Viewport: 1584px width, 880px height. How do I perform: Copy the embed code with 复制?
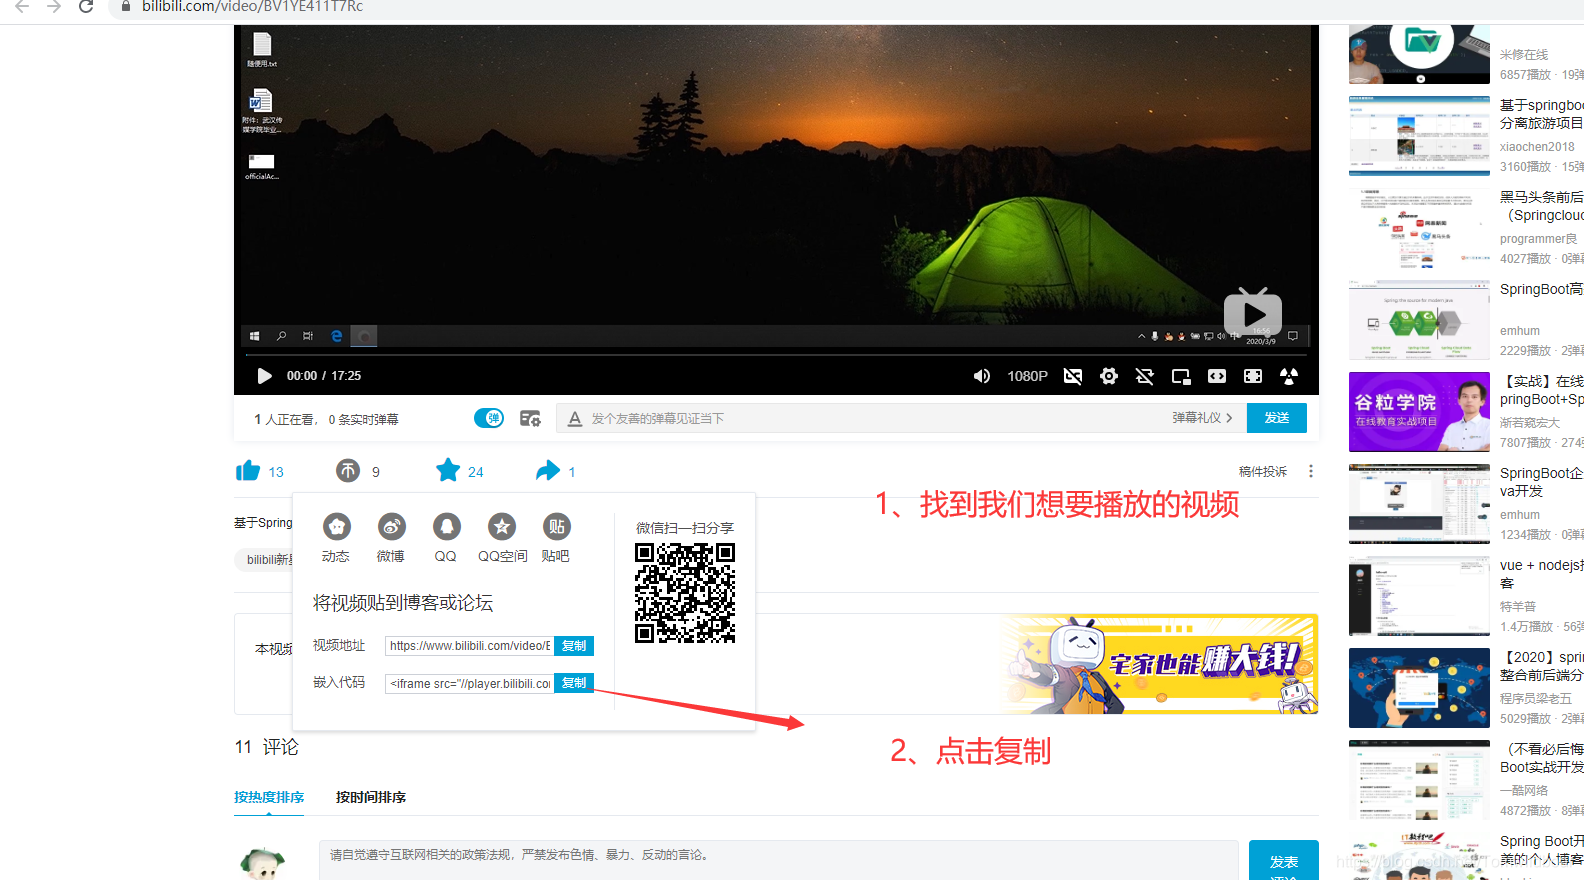tap(574, 683)
